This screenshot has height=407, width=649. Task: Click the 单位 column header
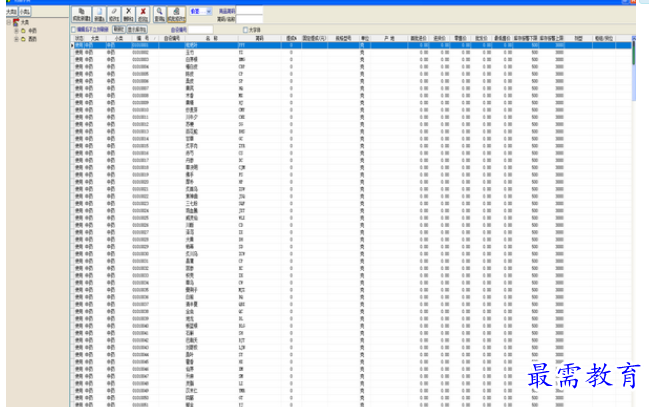tap(365, 38)
